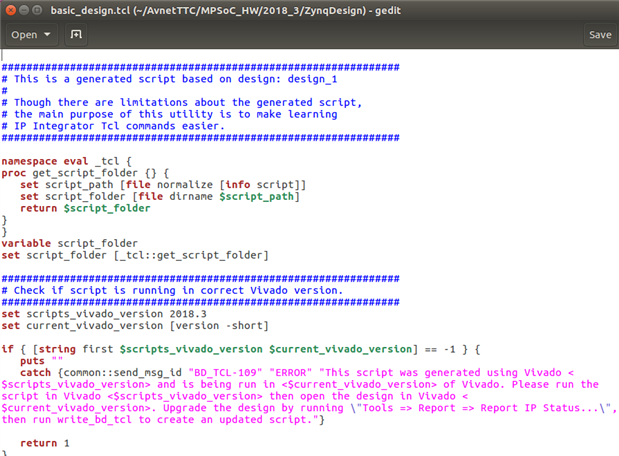Click the 'IP Integrator Tcl commands easier' comment
The image size is (619, 456).
click(x=113, y=126)
